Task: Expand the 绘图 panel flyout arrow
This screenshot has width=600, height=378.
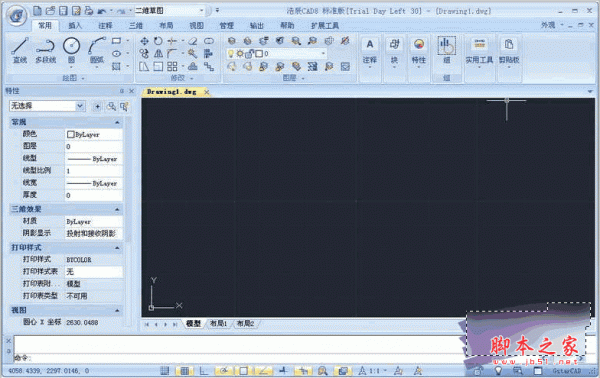Action: (83, 78)
